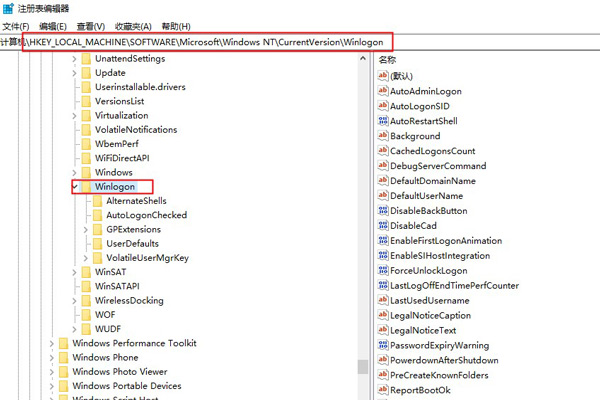Click the AutoRestartShell DWORD value icon
This screenshot has width=600, height=400.
pyautogui.click(x=383, y=121)
